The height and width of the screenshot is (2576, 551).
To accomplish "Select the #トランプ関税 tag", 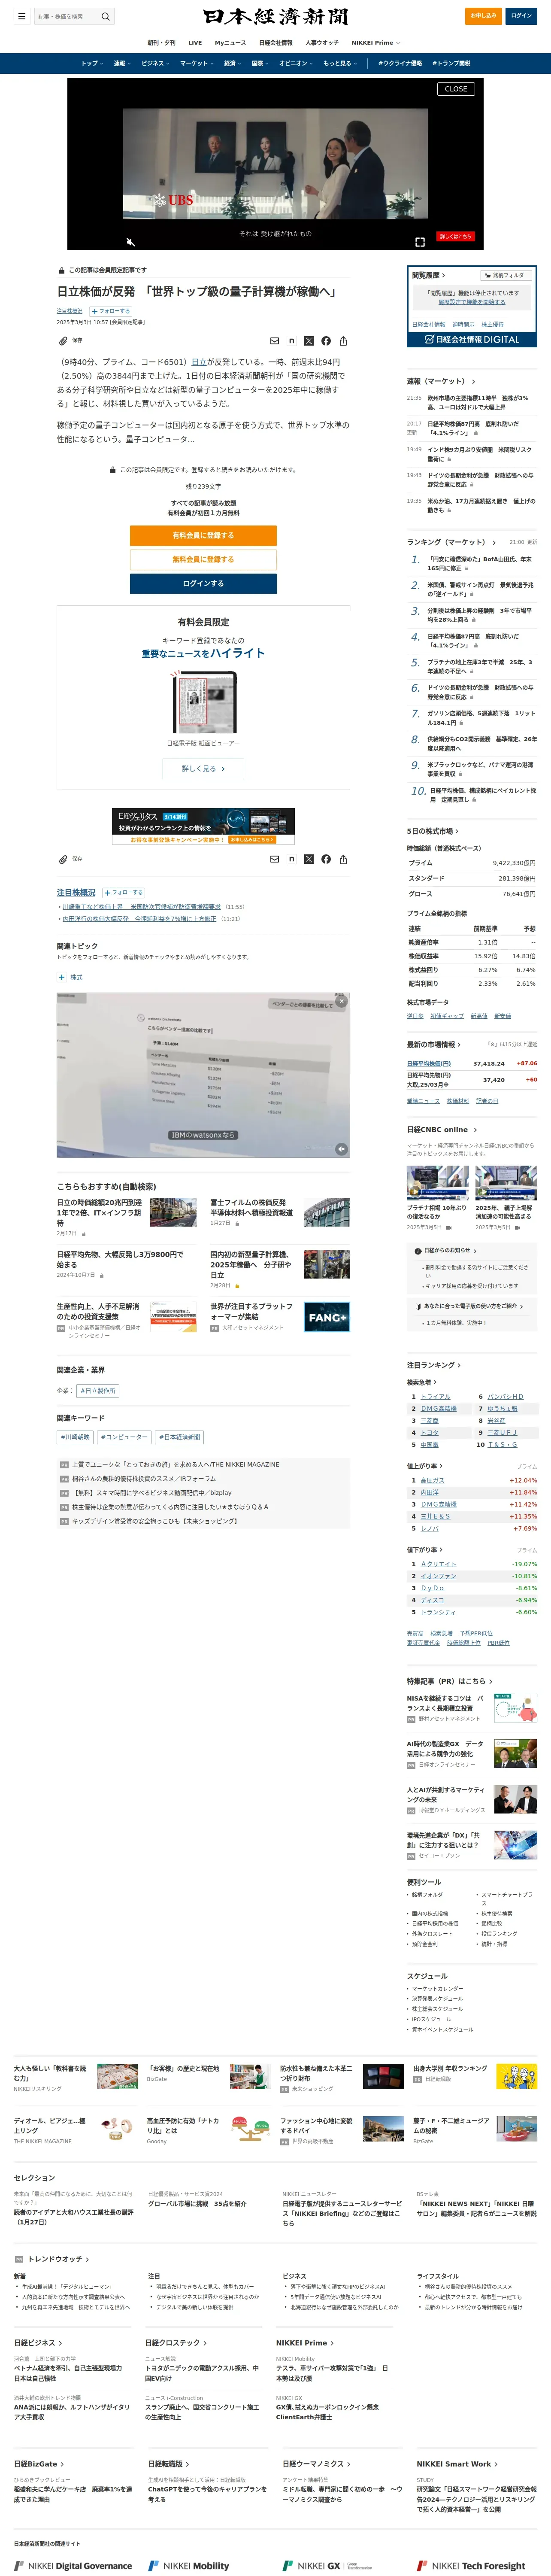I will pyautogui.click(x=452, y=63).
